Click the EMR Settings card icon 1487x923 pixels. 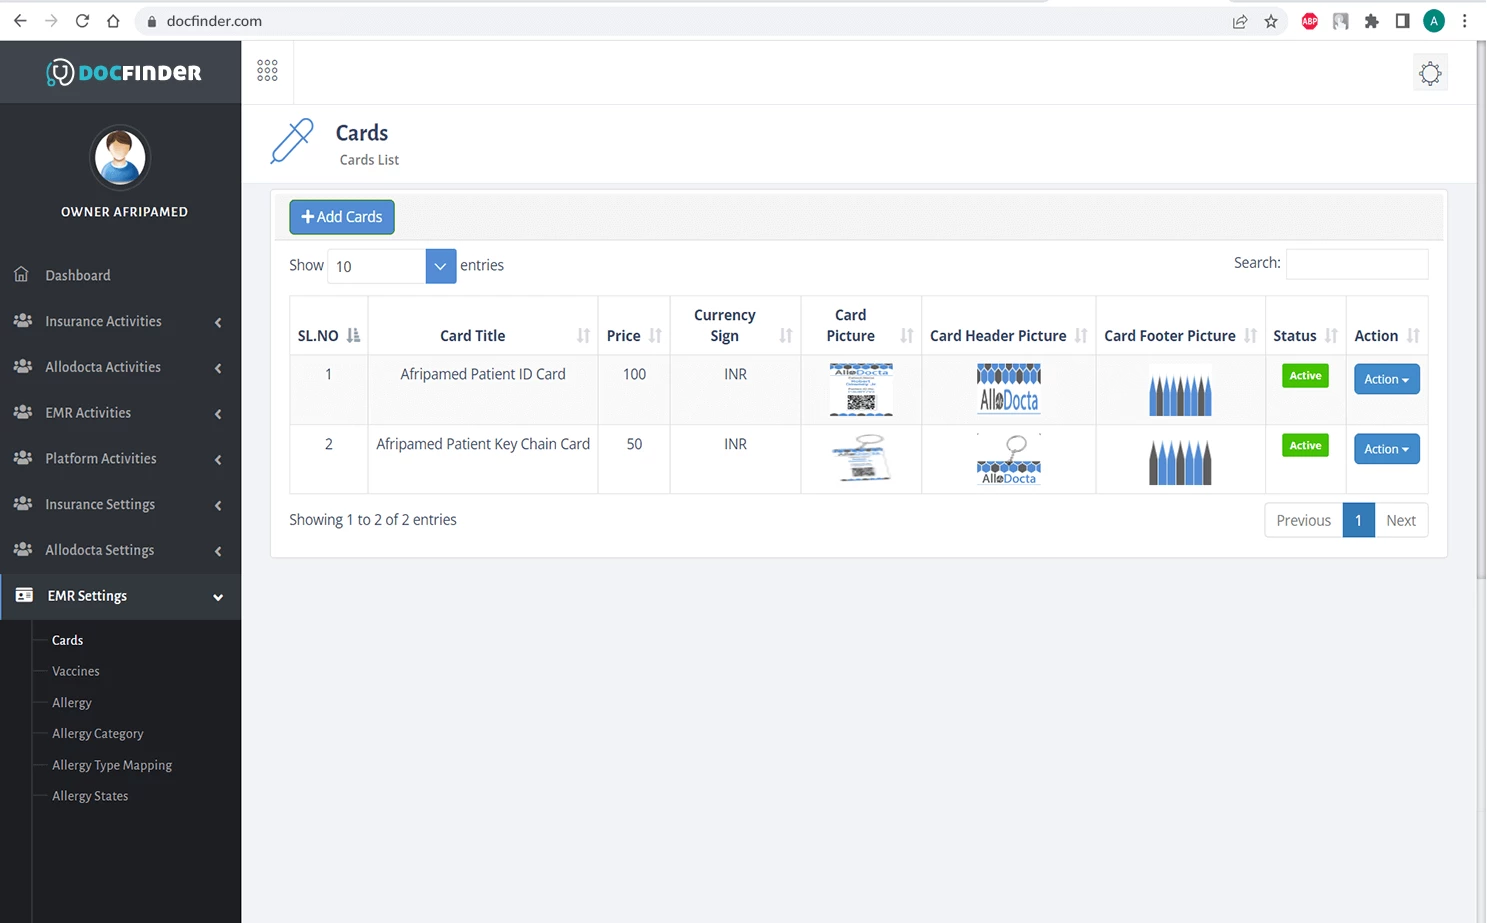22,596
